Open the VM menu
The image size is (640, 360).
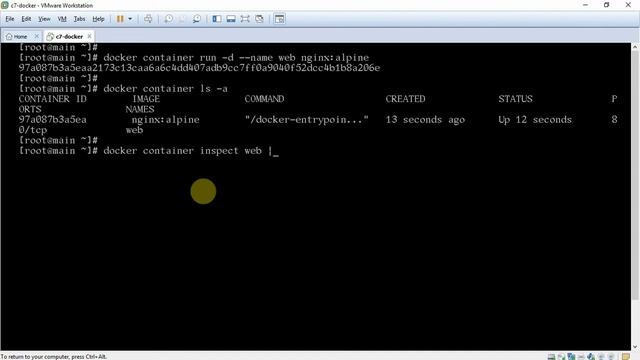click(x=62, y=19)
